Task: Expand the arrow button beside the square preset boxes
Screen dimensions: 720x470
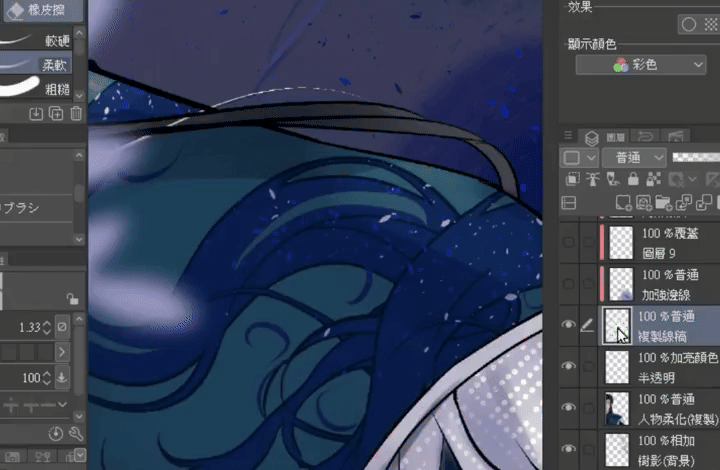Action: (62, 352)
